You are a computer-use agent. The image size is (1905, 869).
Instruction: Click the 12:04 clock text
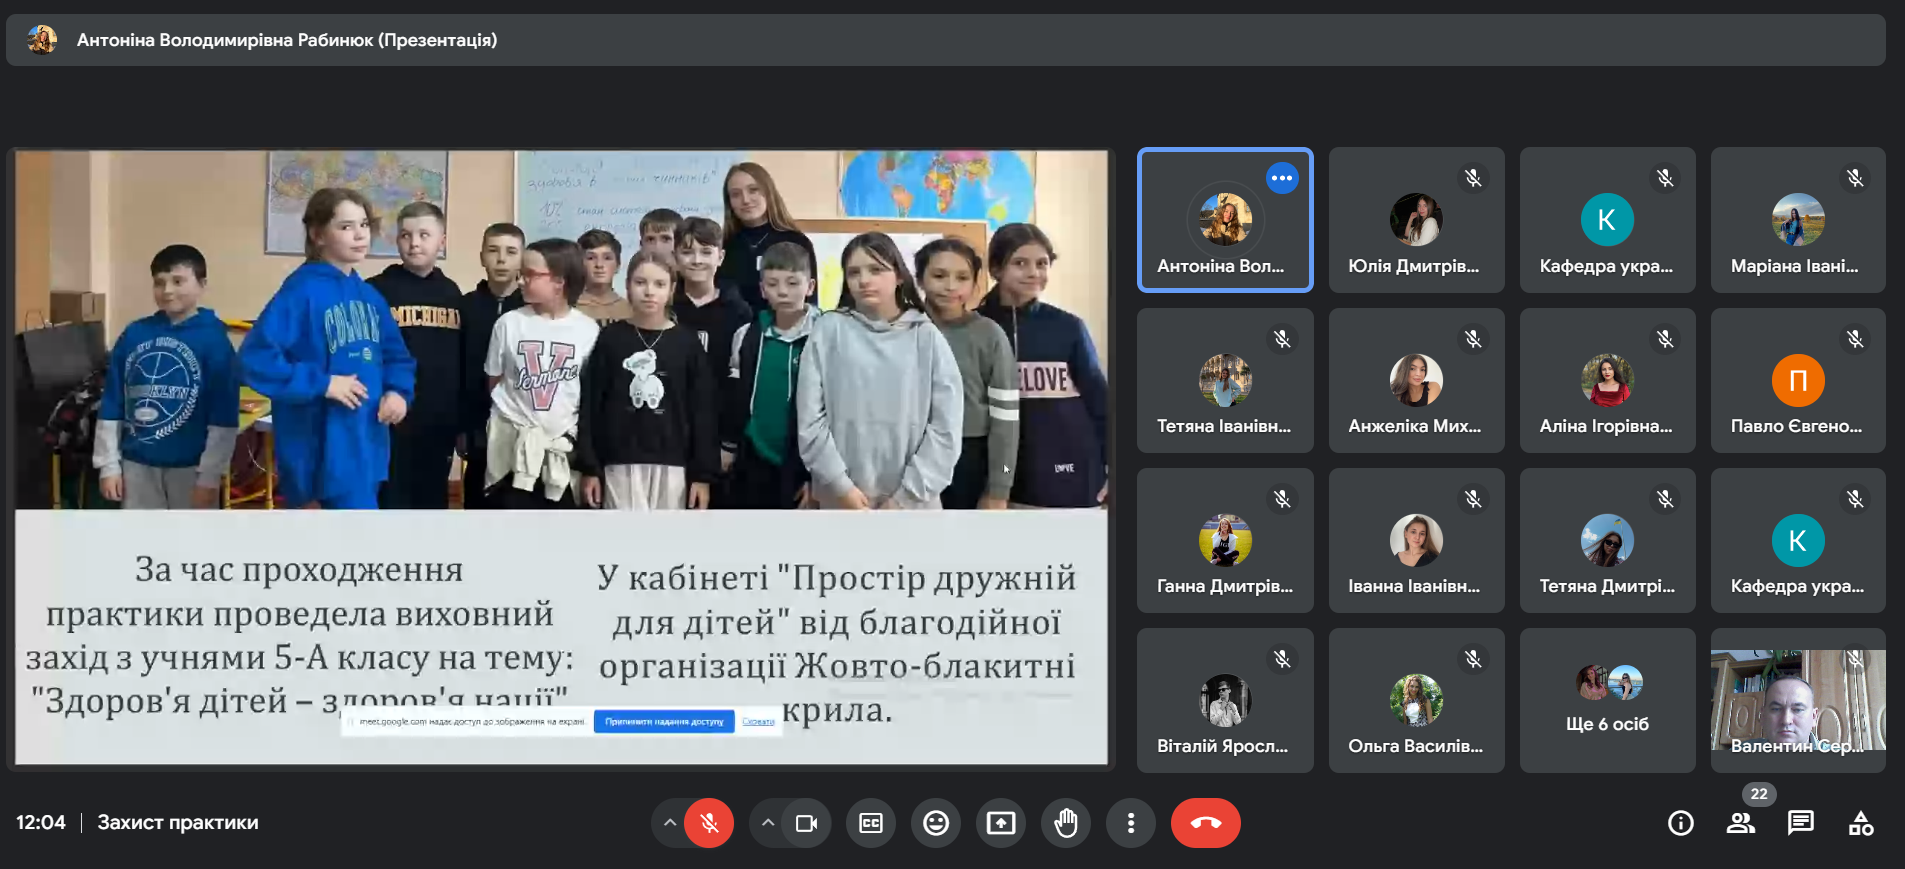click(x=41, y=823)
